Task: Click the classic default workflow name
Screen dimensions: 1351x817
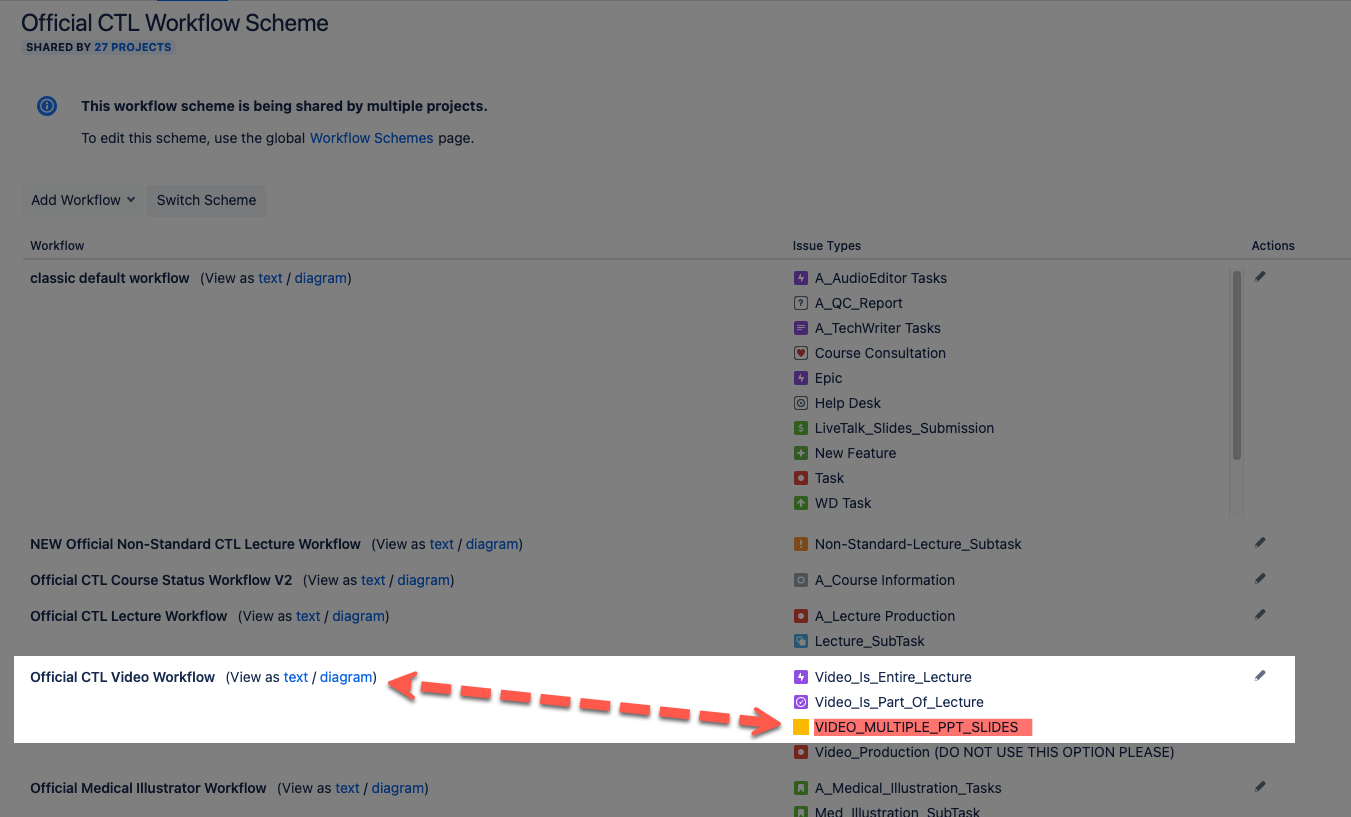Action: pos(110,278)
